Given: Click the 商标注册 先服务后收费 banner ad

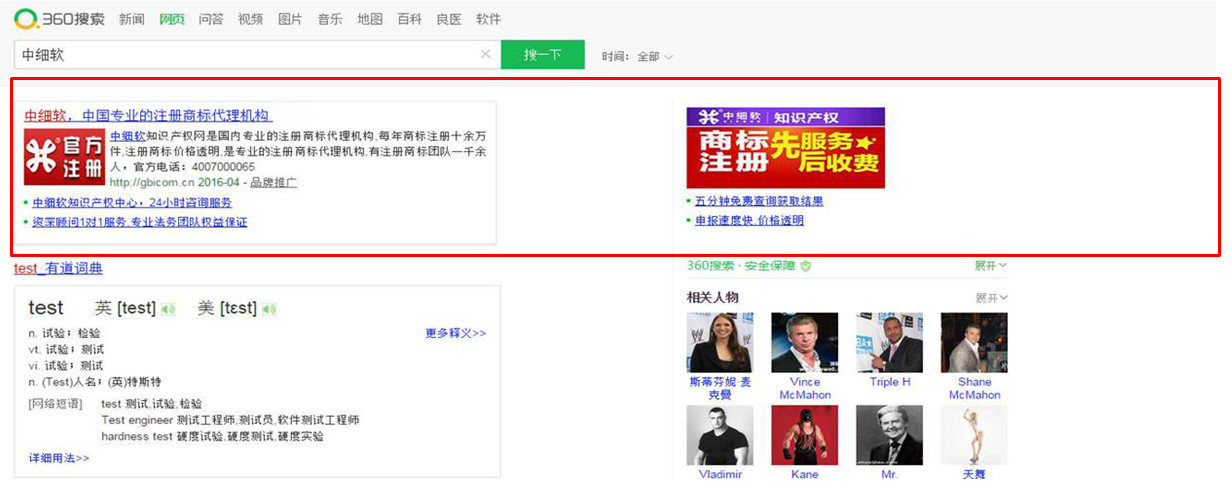Looking at the screenshot, I should (785, 148).
